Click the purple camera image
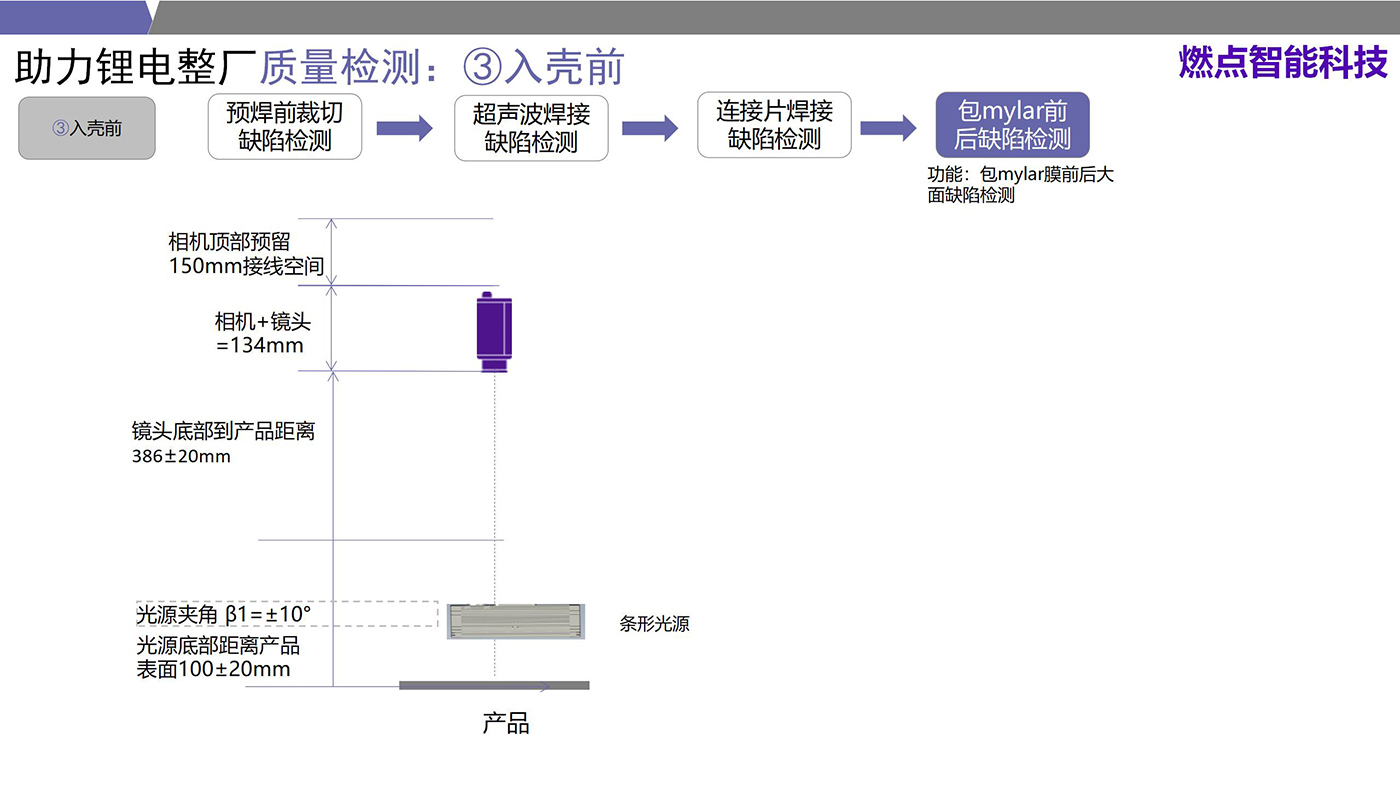Screen dimensions: 1400x788 pyautogui.click(x=494, y=332)
